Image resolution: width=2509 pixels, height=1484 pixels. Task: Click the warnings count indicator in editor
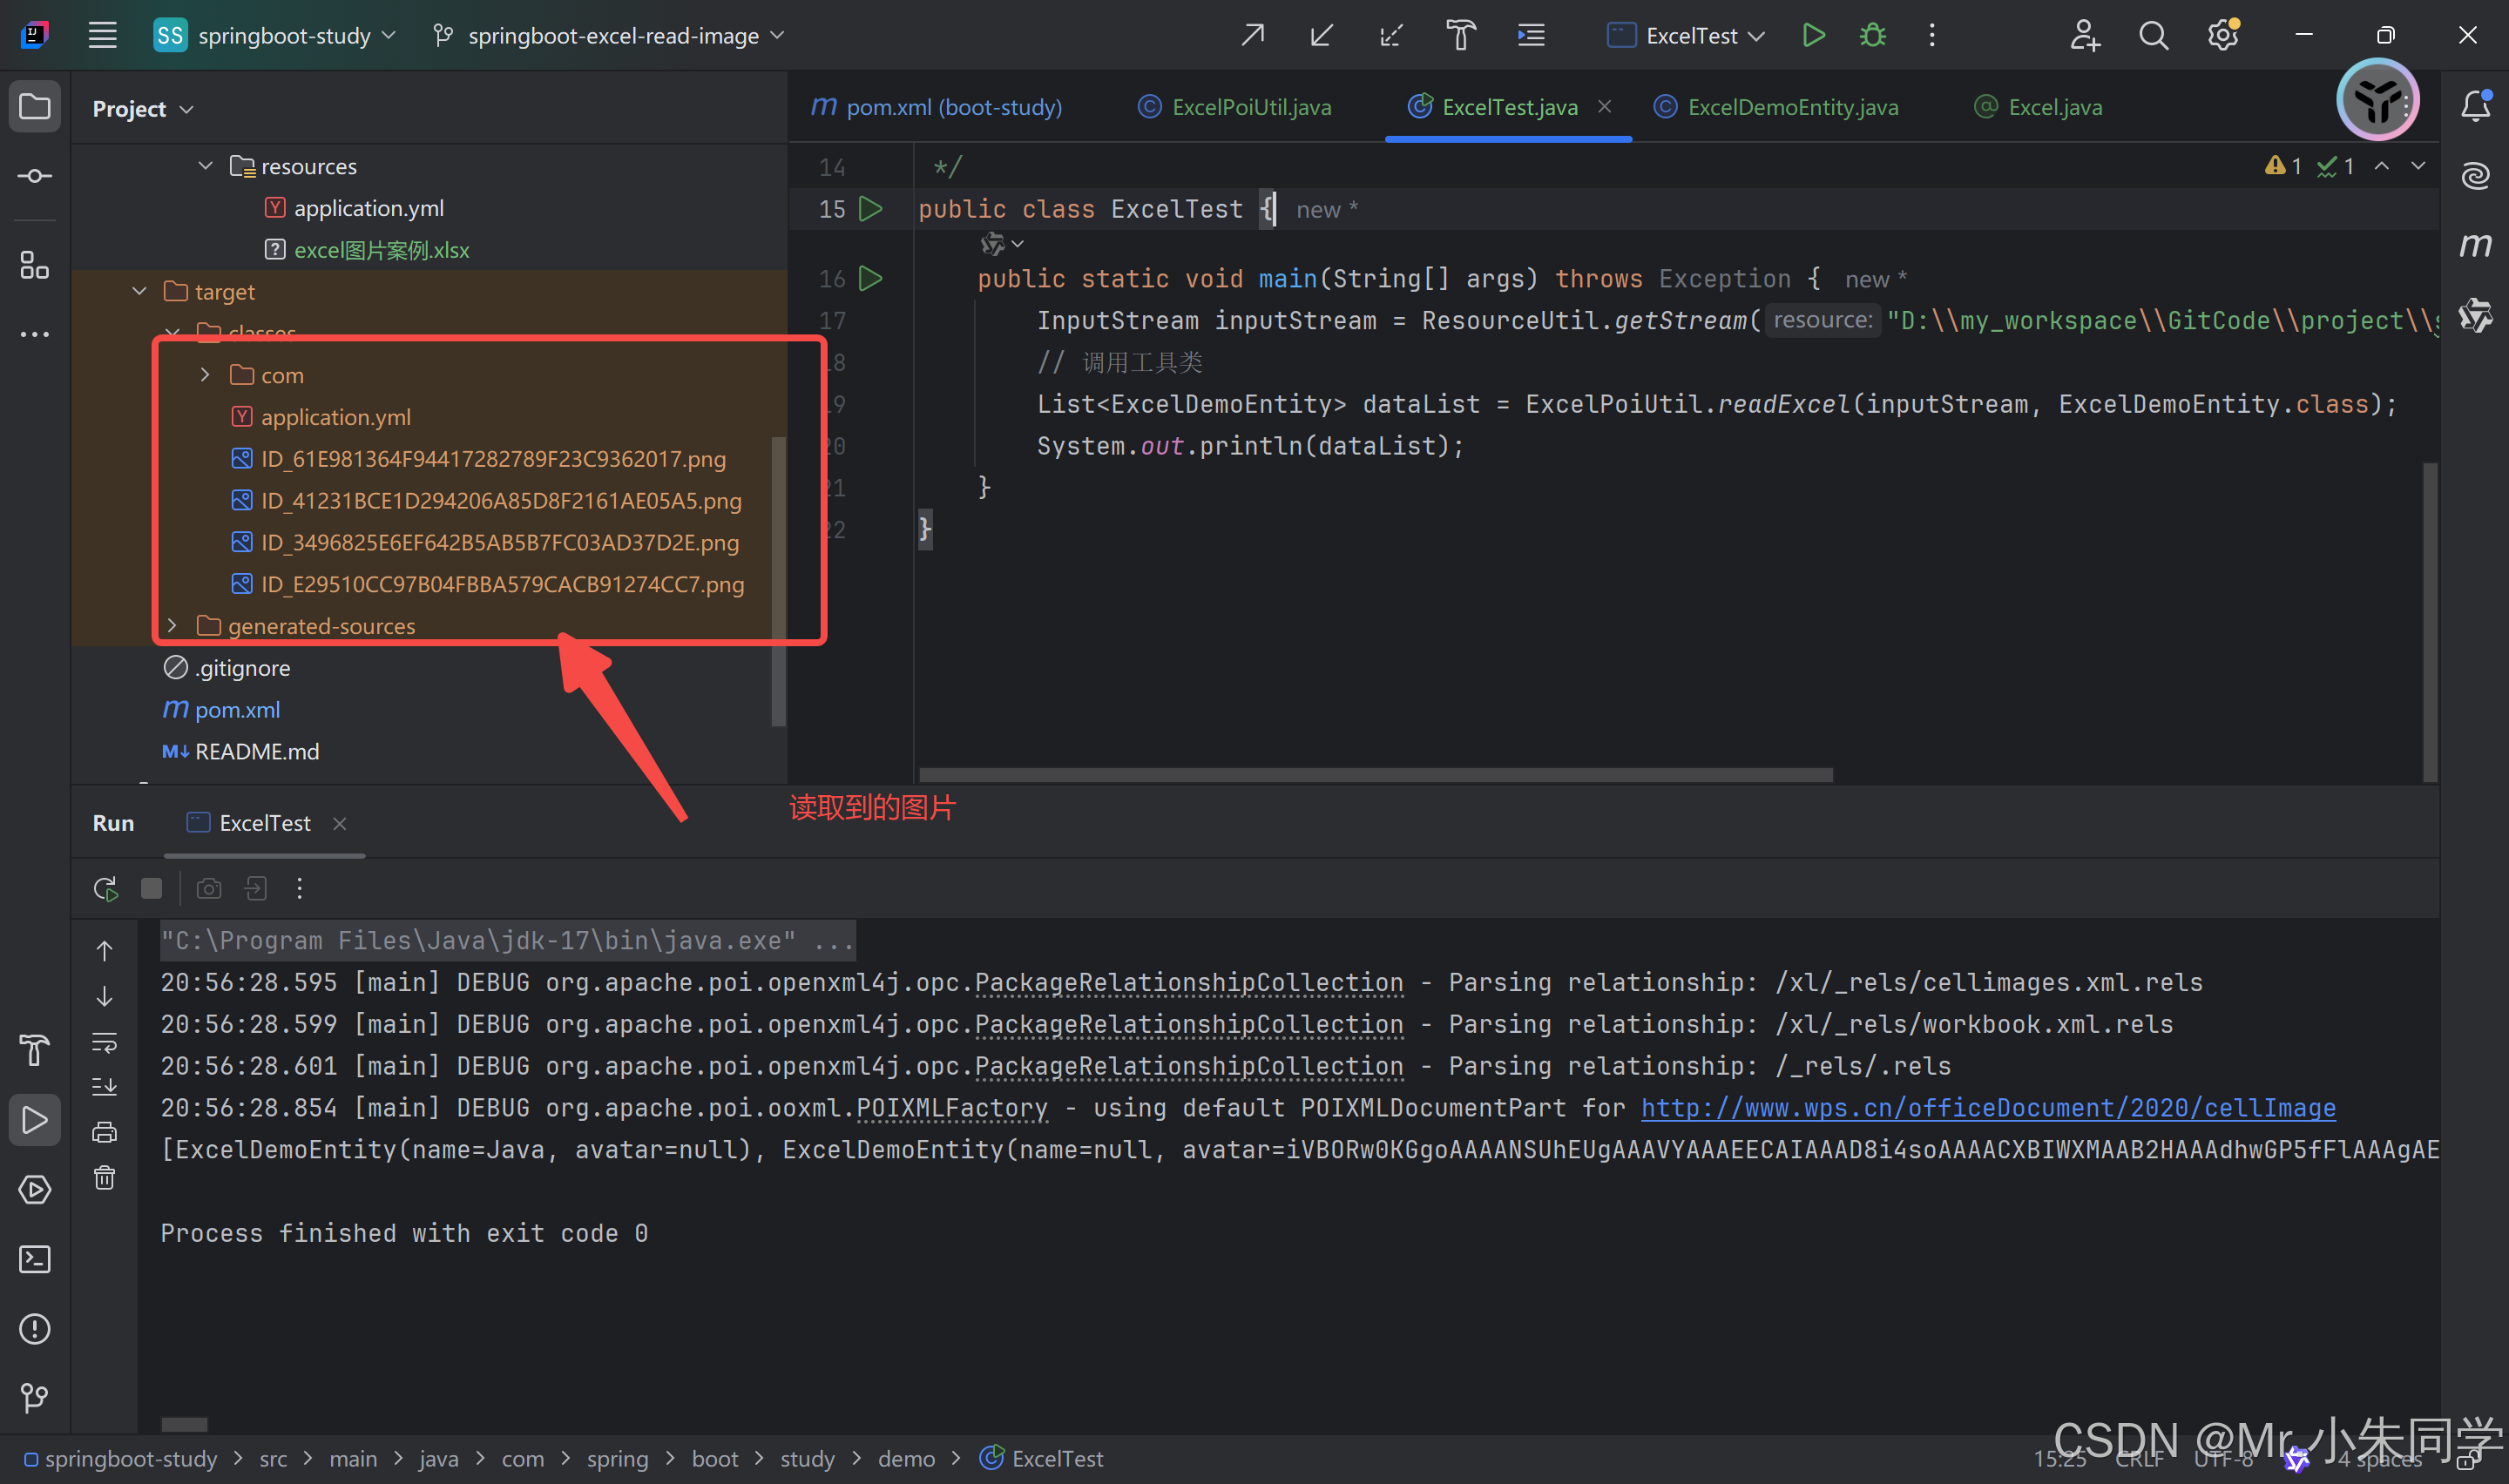(2283, 166)
